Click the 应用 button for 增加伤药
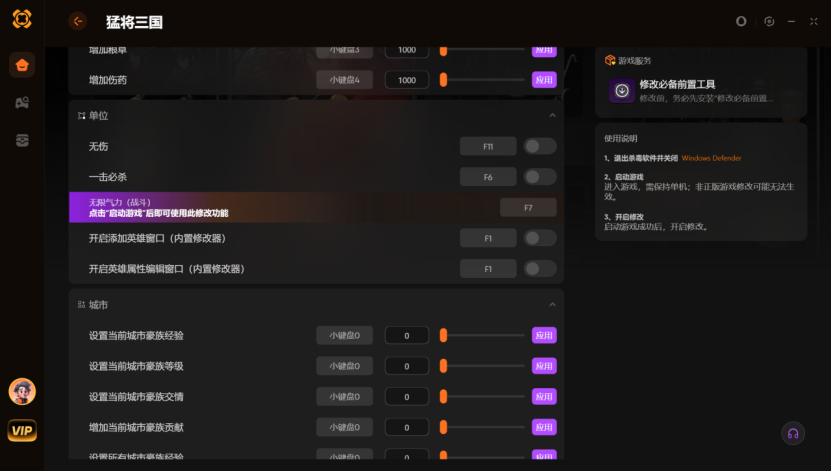The width and height of the screenshot is (831, 471). pyautogui.click(x=544, y=80)
